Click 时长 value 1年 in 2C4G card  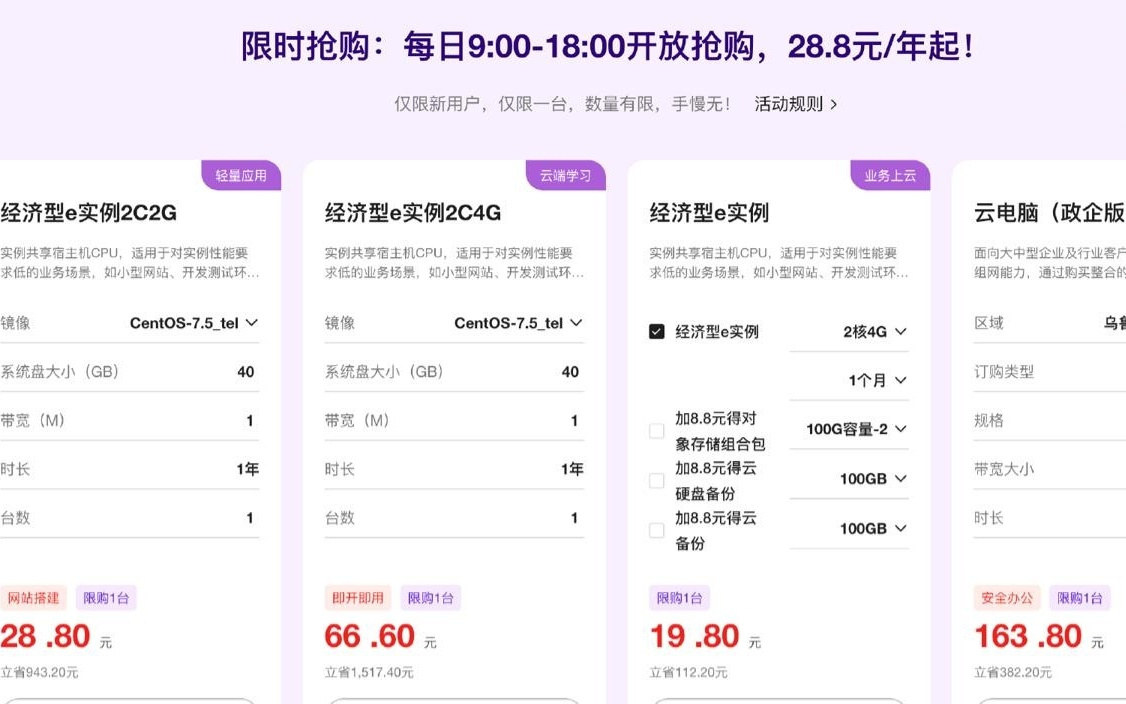click(572, 470)
